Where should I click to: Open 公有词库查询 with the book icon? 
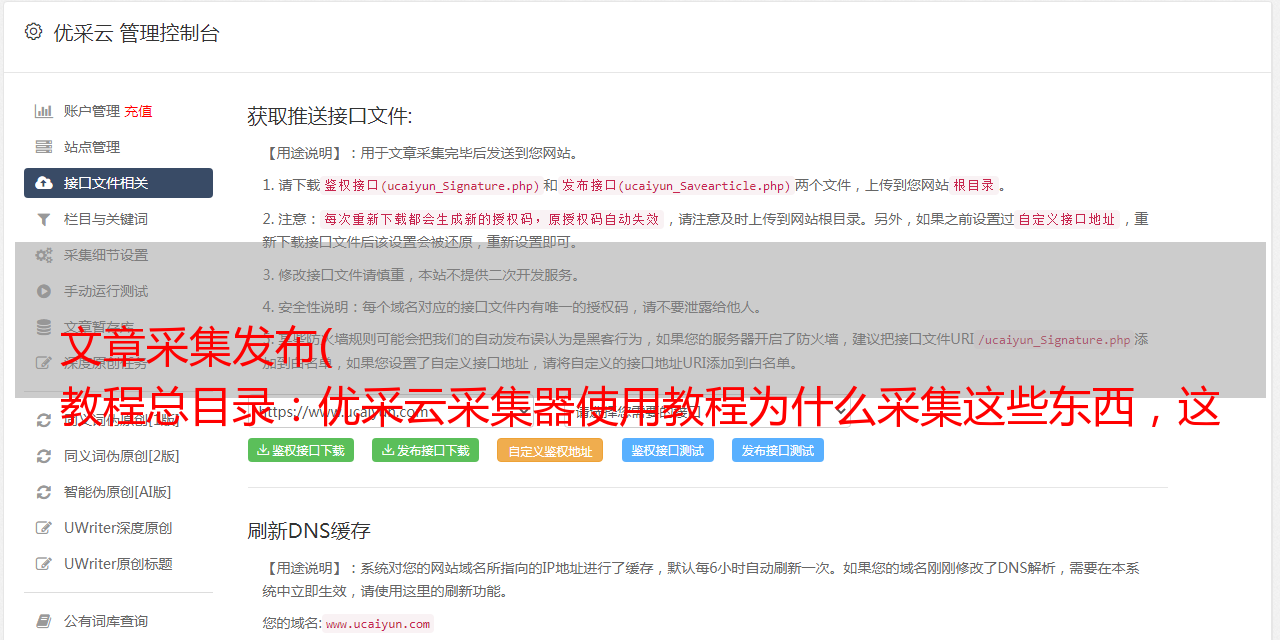(118, 621)
